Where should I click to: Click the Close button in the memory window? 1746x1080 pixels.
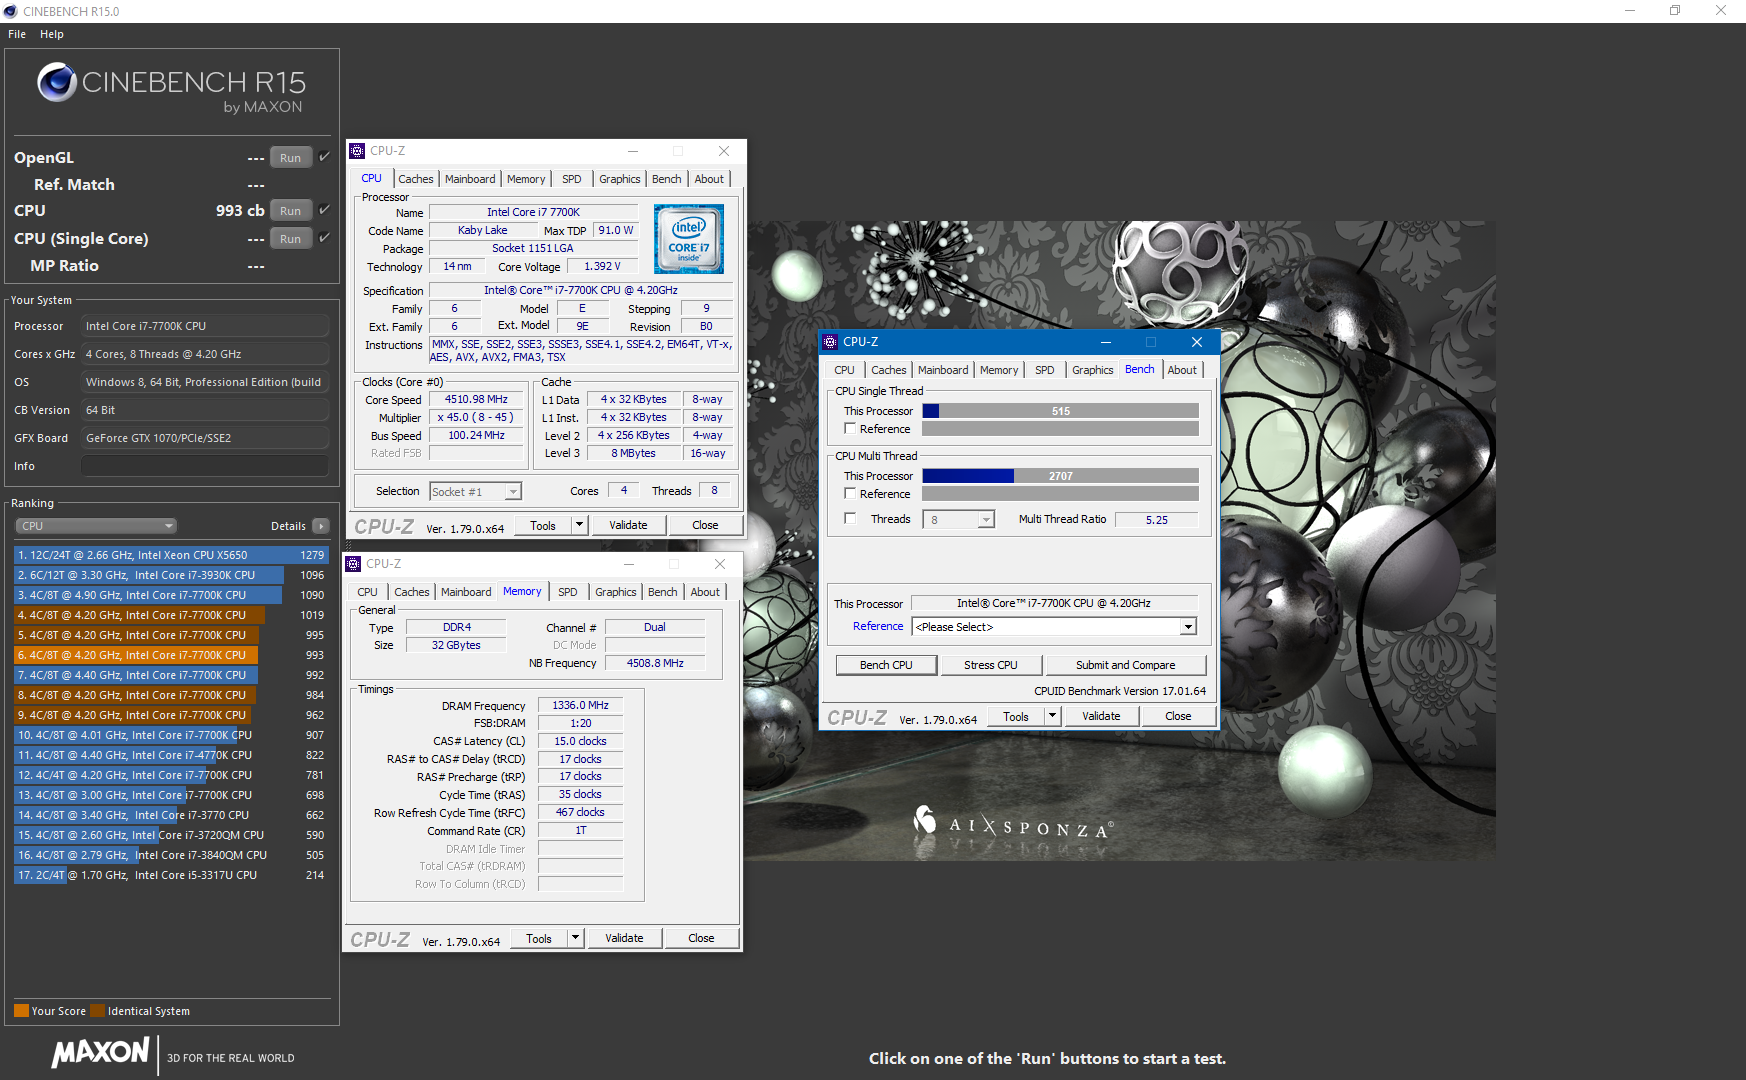click(x=701, y=938)
